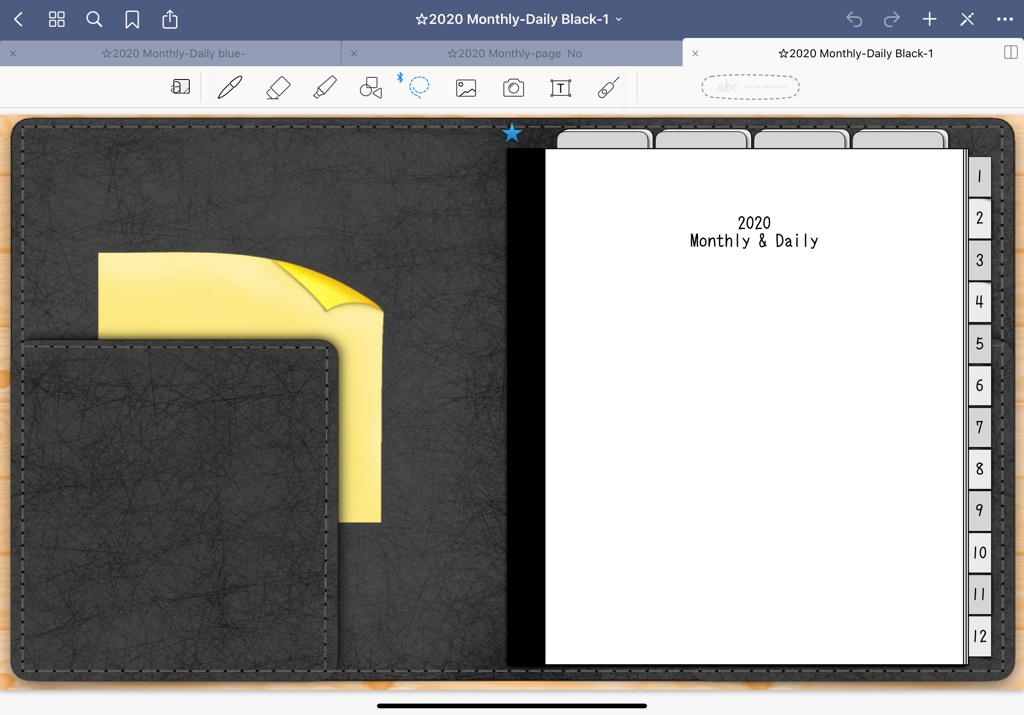Redo the last action

(891, 20)
